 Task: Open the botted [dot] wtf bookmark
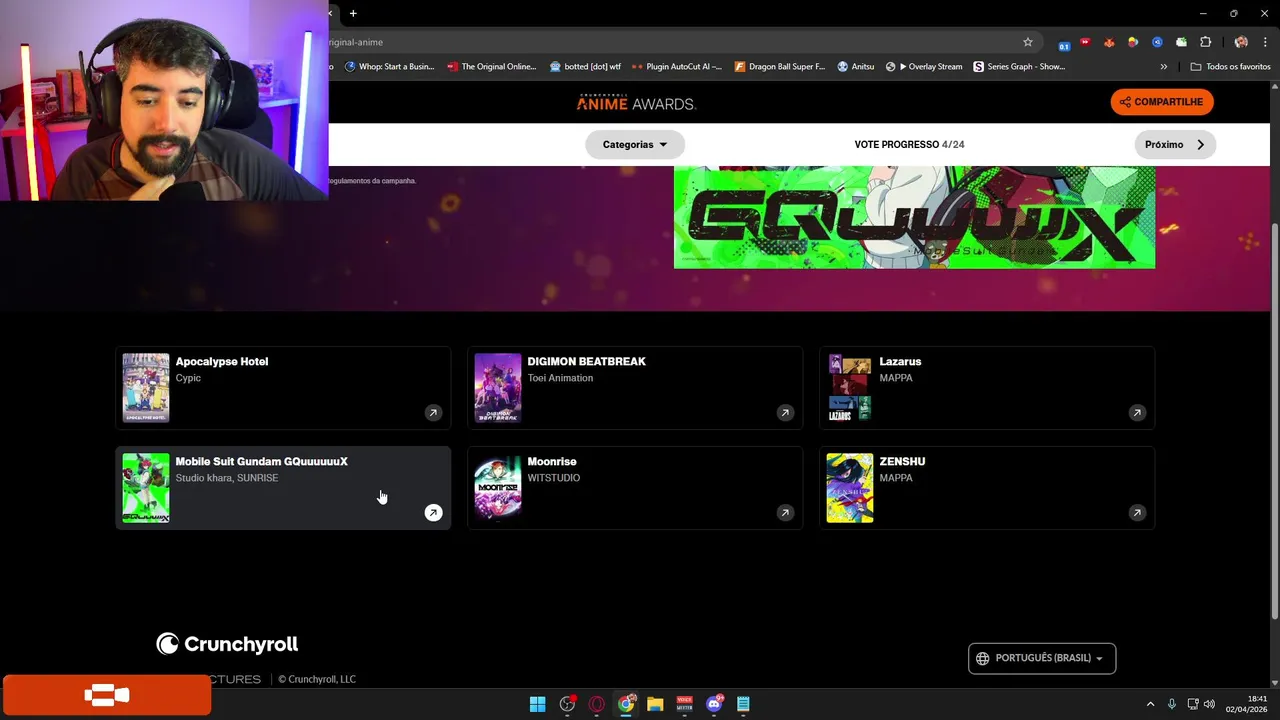pyautogui.click(x=585, y=67)
